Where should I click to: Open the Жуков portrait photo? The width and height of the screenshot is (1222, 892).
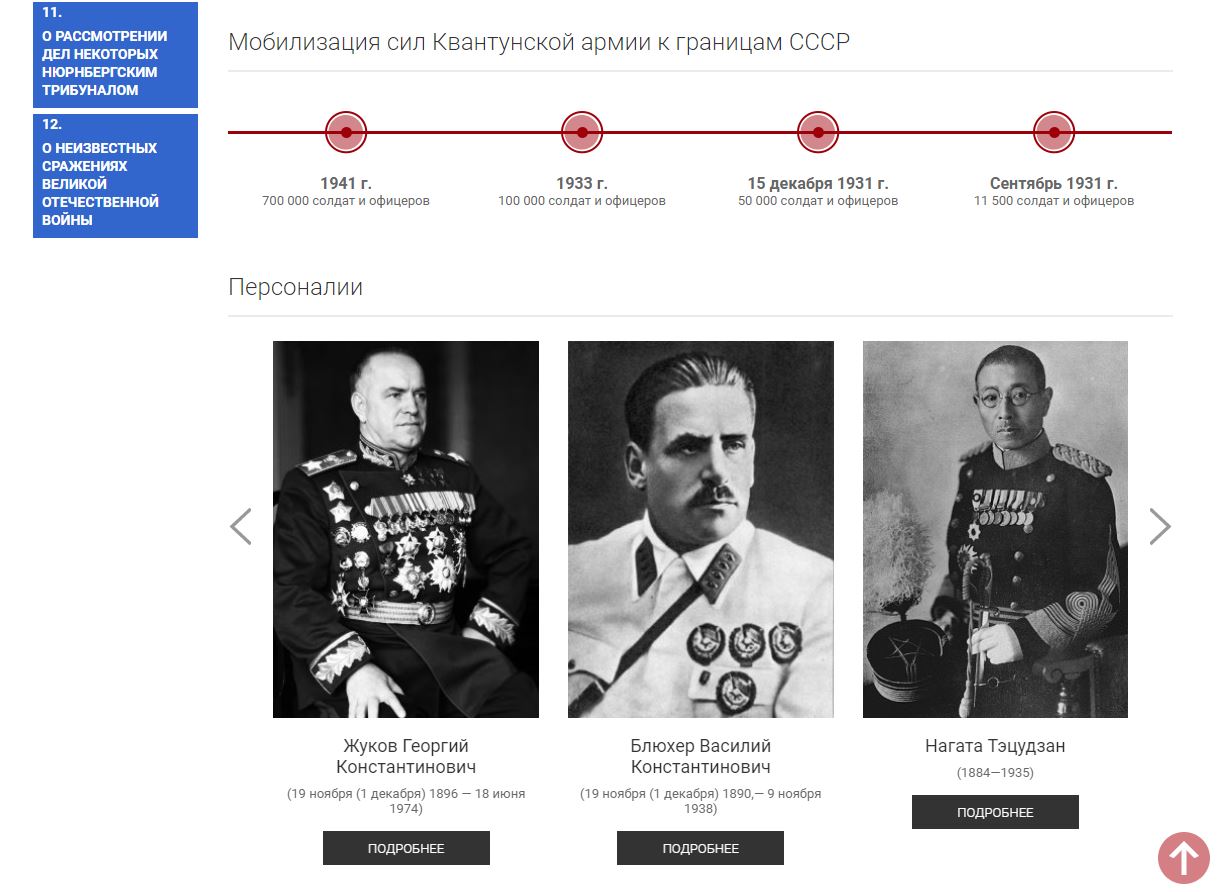pyautogui.click(x=406, y=529)
